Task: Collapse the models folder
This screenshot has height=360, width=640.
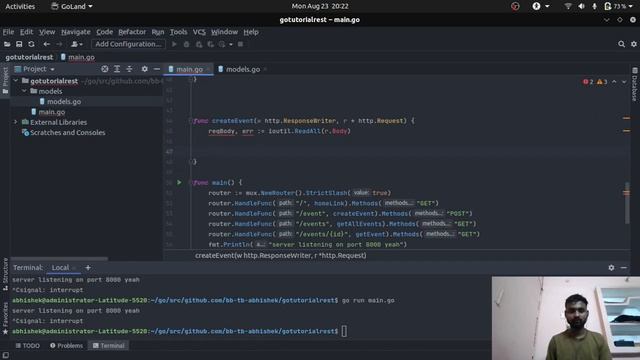Action: (x=24, y=91)
